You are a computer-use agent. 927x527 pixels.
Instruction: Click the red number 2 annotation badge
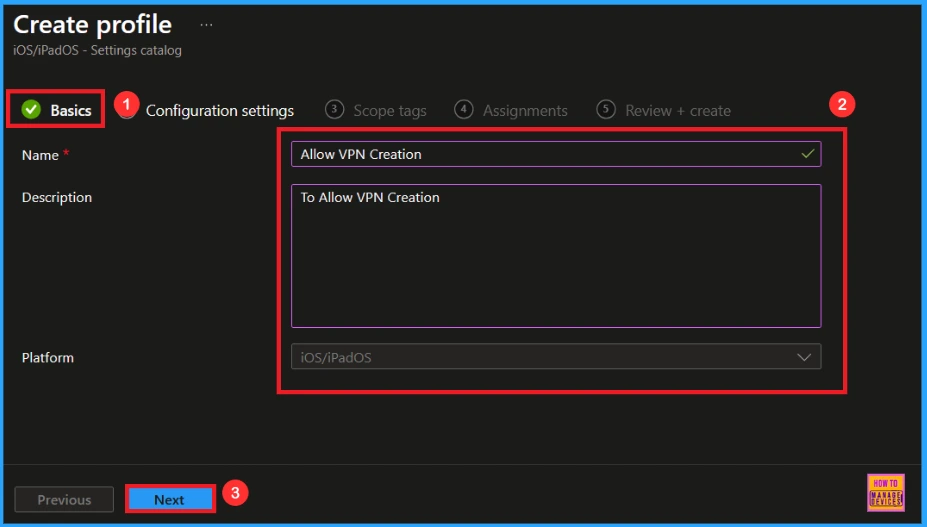(x=843, y=104)
